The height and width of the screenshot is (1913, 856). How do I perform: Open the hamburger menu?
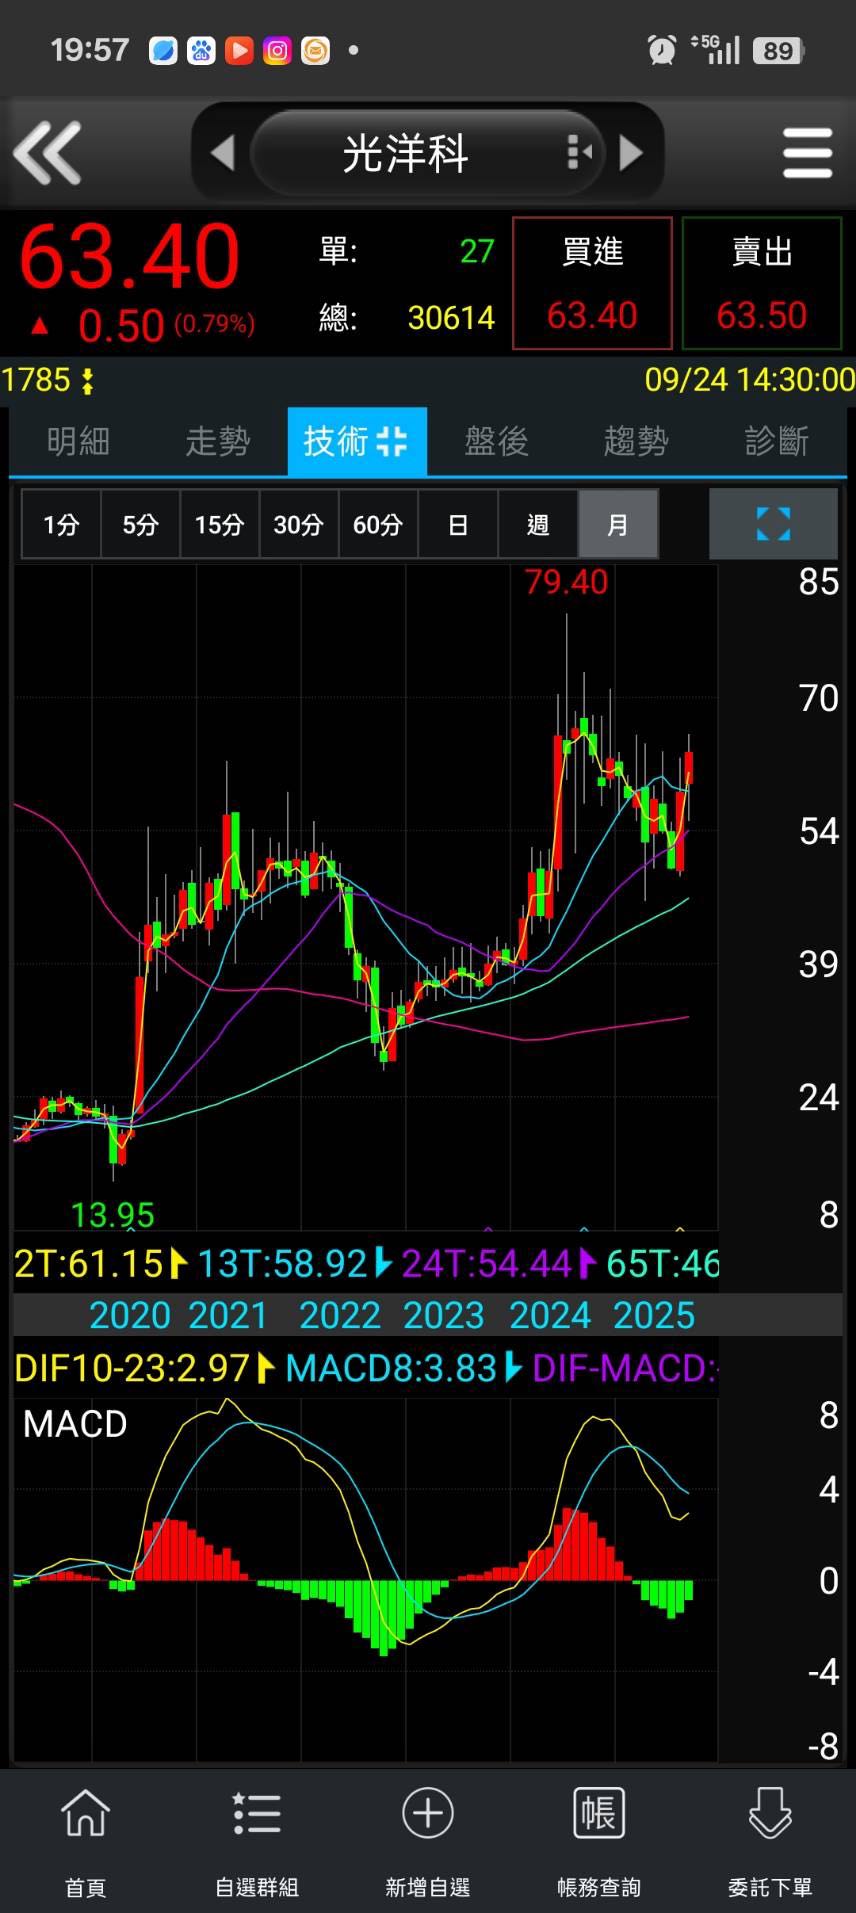pyautogui.click(x=807, y=153)
